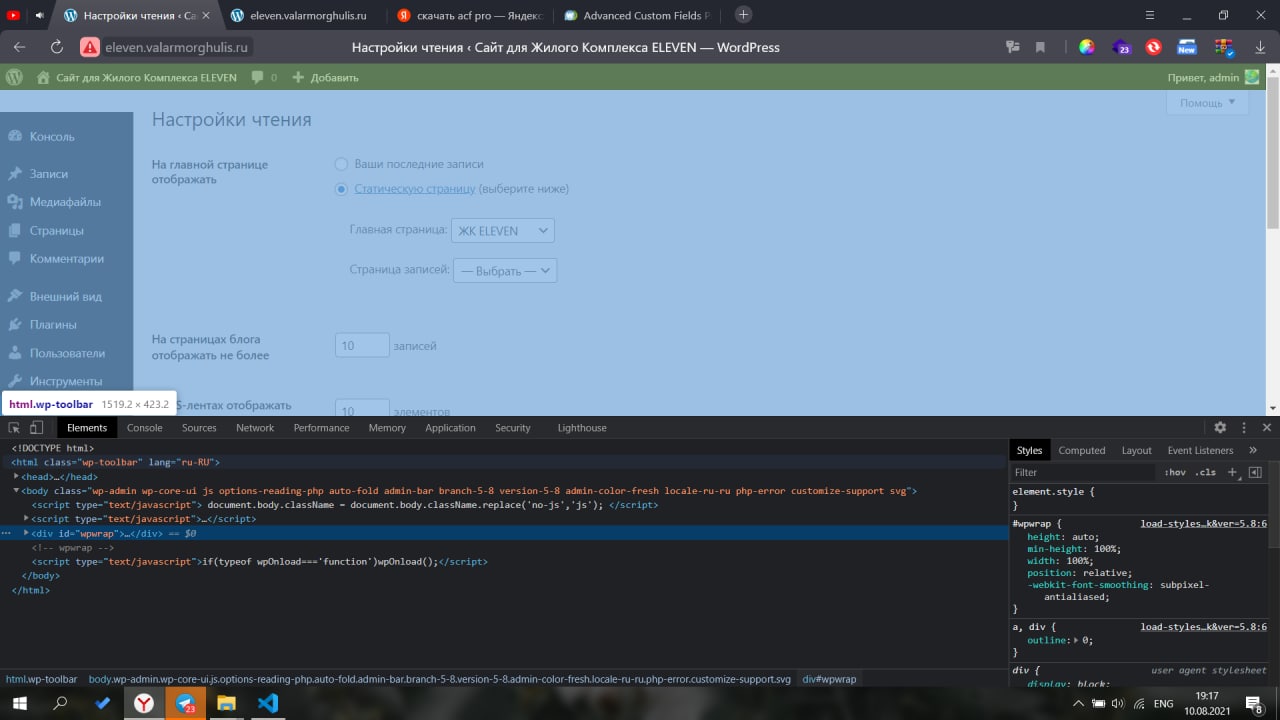Click the muted audio tab icon
This screenshot has height=720, width=1280.
[x=40, y=15]
